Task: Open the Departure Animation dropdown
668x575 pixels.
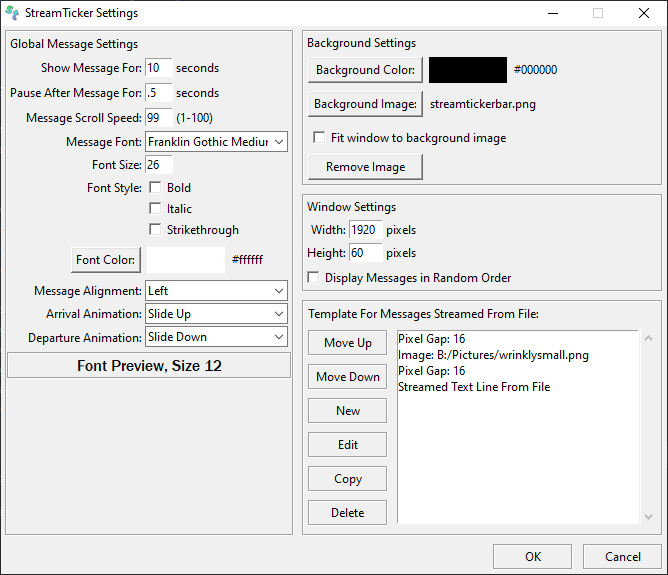Action: [216, 337]
